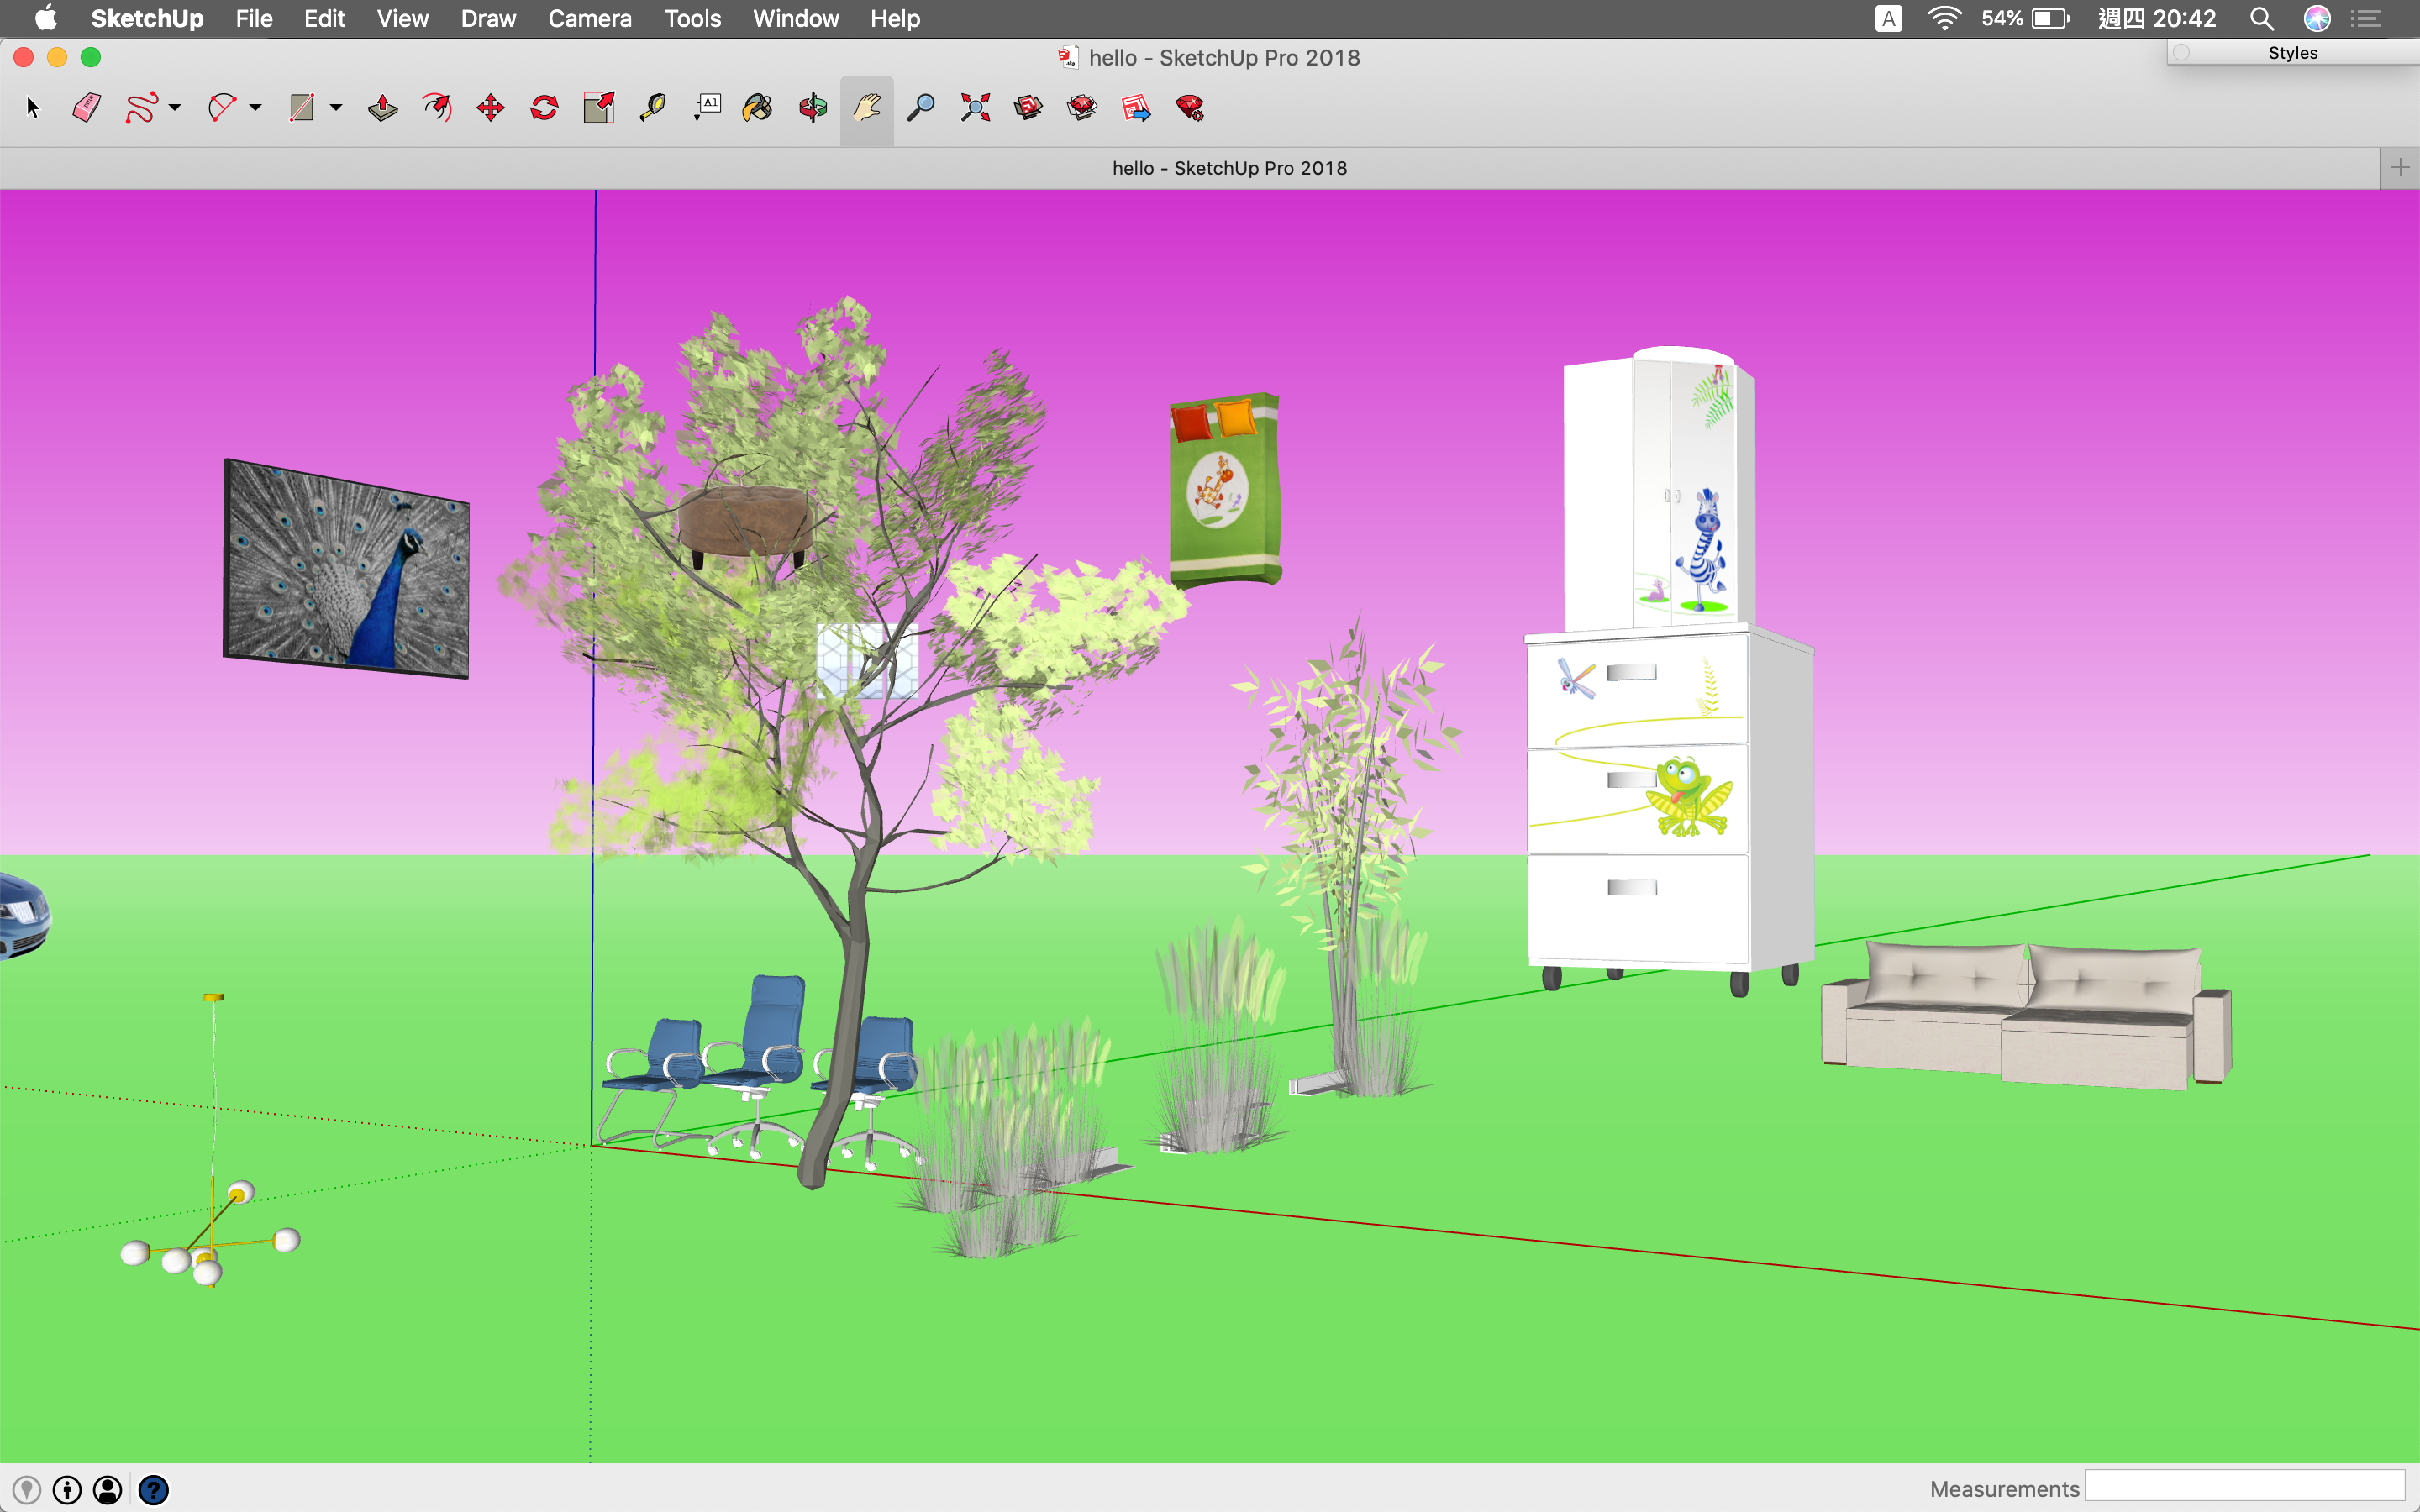Viewport: 2420px width, 1512px height.
Task: Activate the Rotate tool
Action: click(544, 108)
